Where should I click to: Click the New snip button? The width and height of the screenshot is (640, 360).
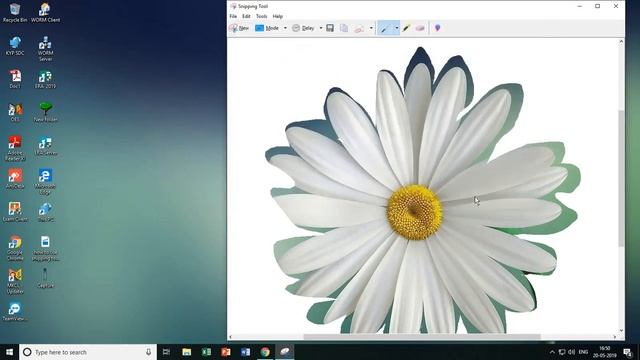(239, 28)
